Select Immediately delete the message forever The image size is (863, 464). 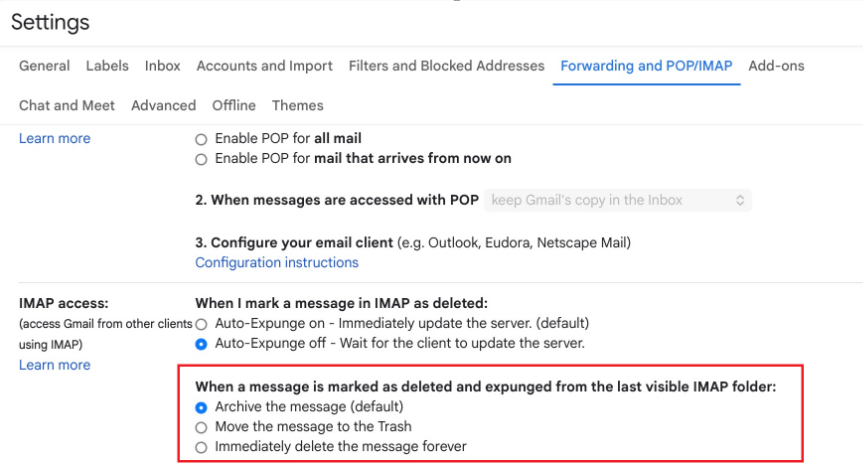201,447
